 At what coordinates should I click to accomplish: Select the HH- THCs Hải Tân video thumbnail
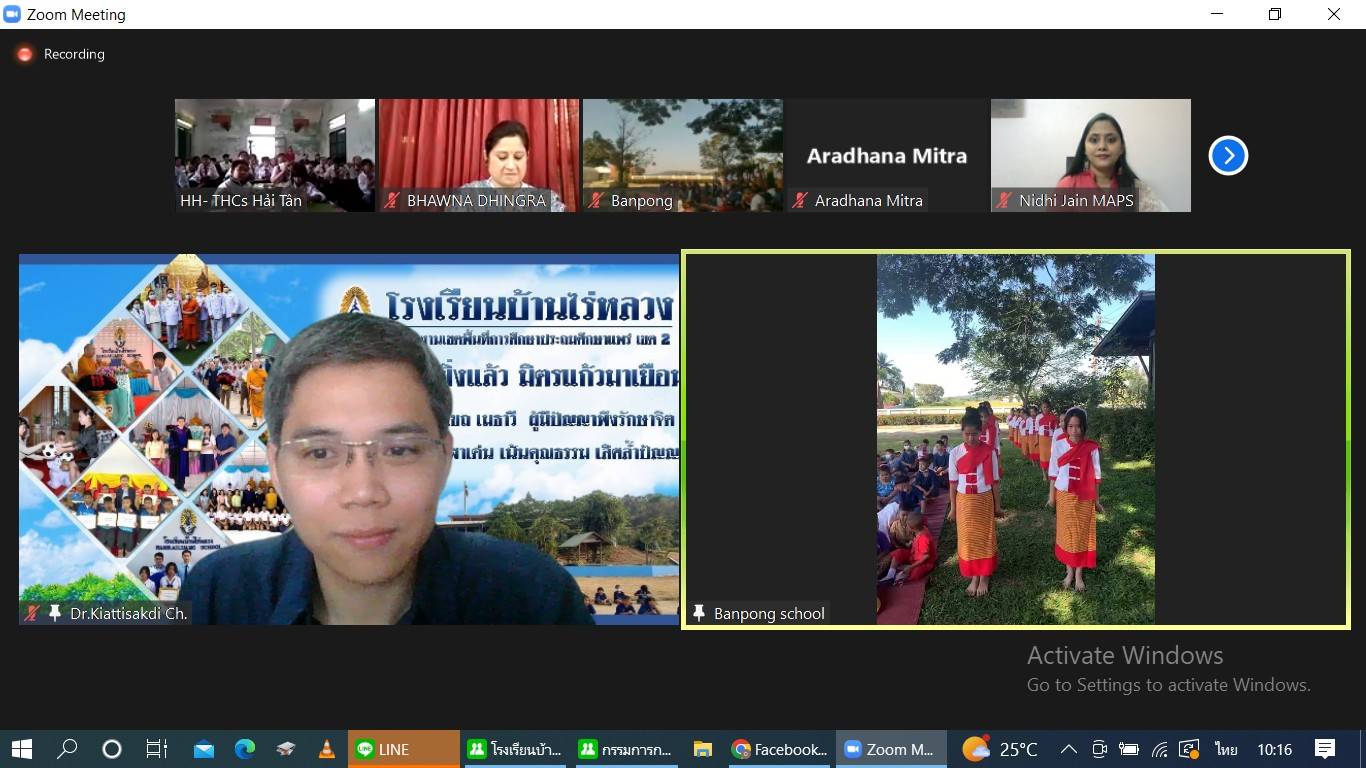pos(275,155)
